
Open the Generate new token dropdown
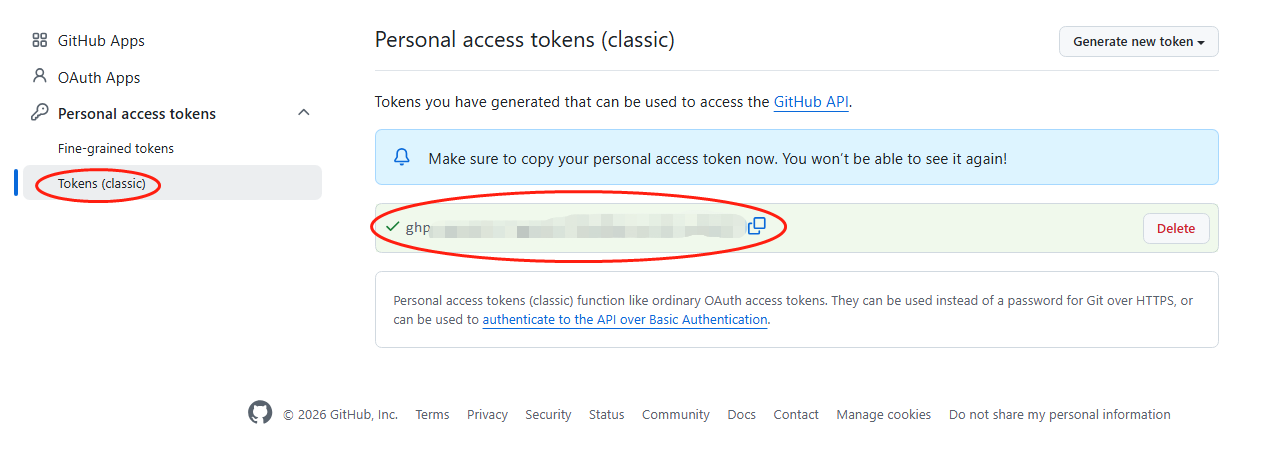pyautogui.click(x=1138, y=42)
